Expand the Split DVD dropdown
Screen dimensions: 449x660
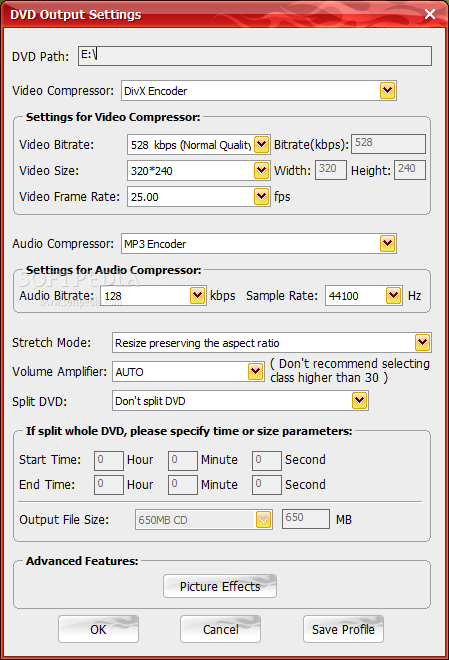click(240, 401)
